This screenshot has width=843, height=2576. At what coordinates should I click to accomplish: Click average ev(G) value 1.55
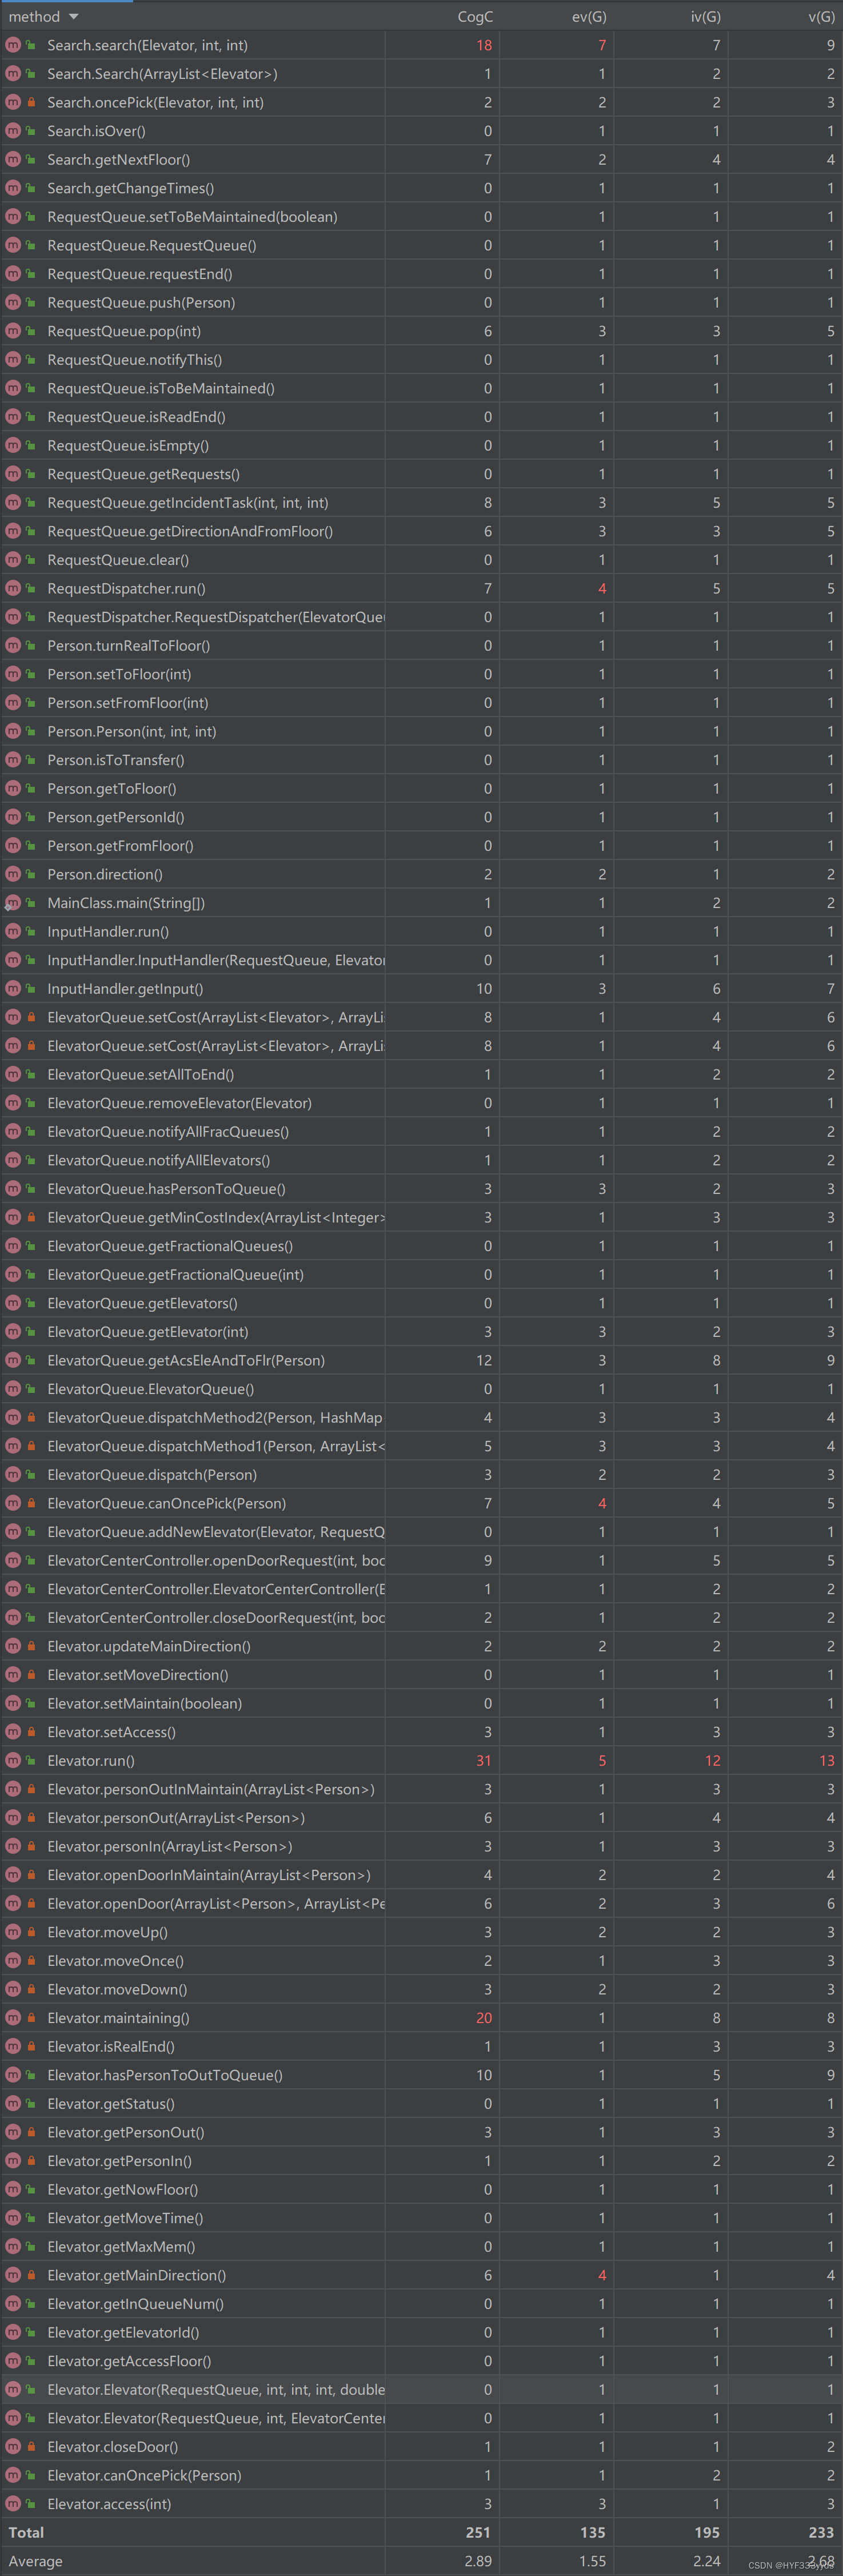pos(592,2561)
